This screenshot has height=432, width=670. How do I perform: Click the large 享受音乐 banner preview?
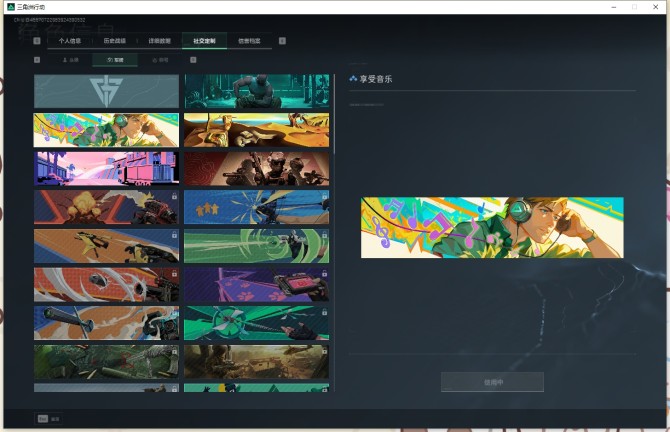pyautogui.click(x=492, y=227)
